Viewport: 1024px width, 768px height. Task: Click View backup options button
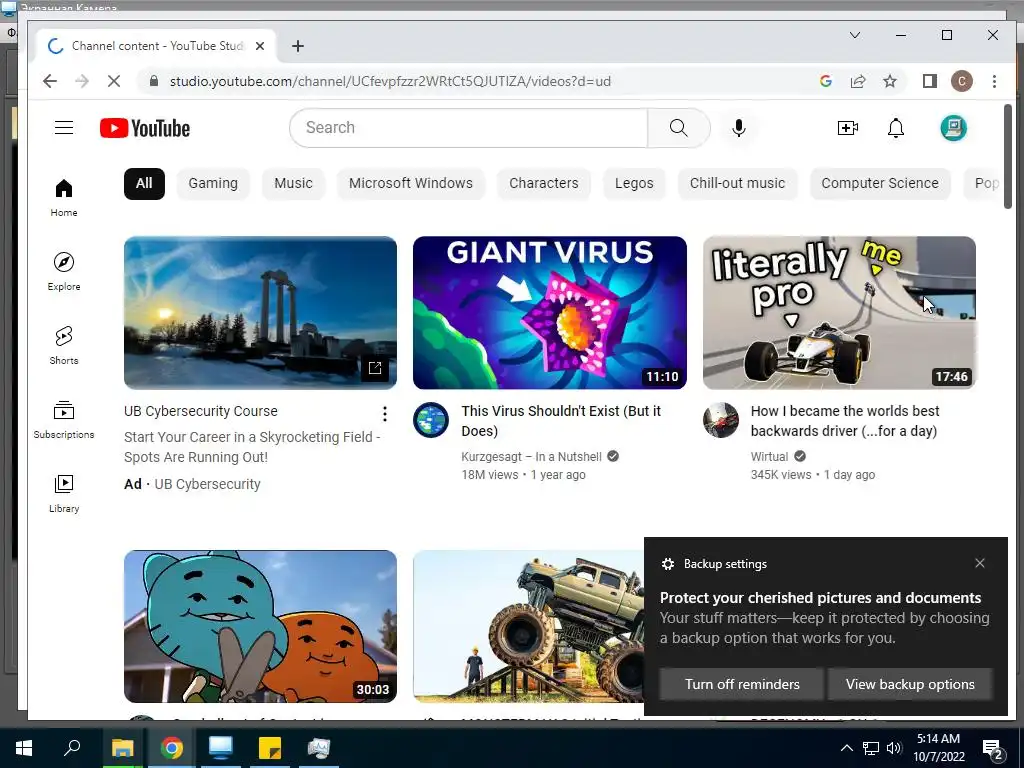tap(910, 684)
